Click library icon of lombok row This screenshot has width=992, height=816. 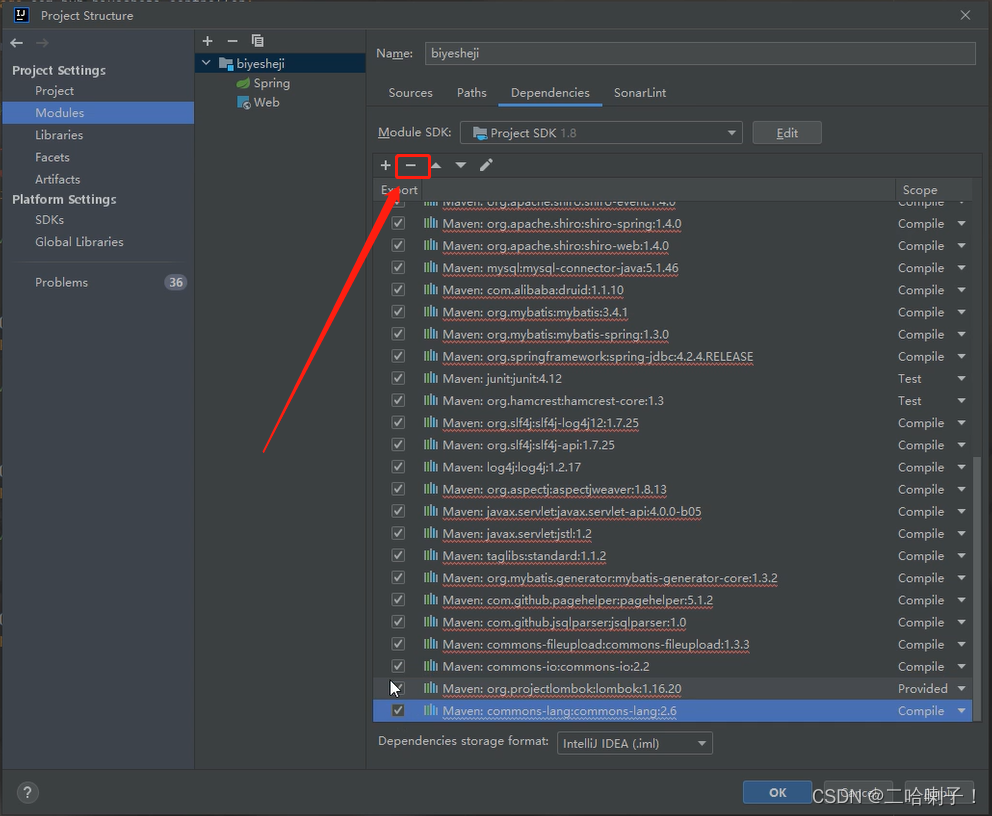click(x=431, y=688)
